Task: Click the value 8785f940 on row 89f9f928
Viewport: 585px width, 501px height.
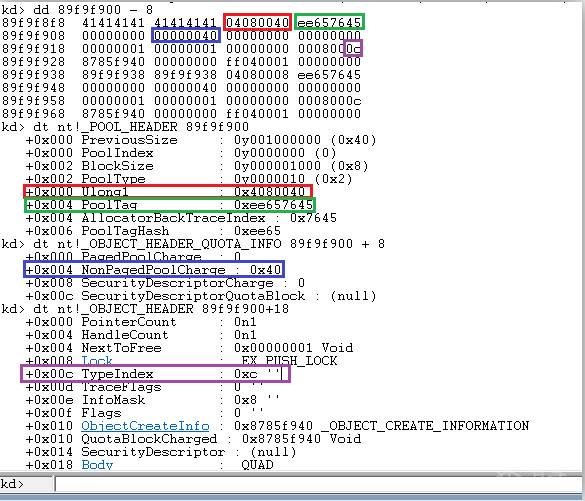Action: [113, 62]
